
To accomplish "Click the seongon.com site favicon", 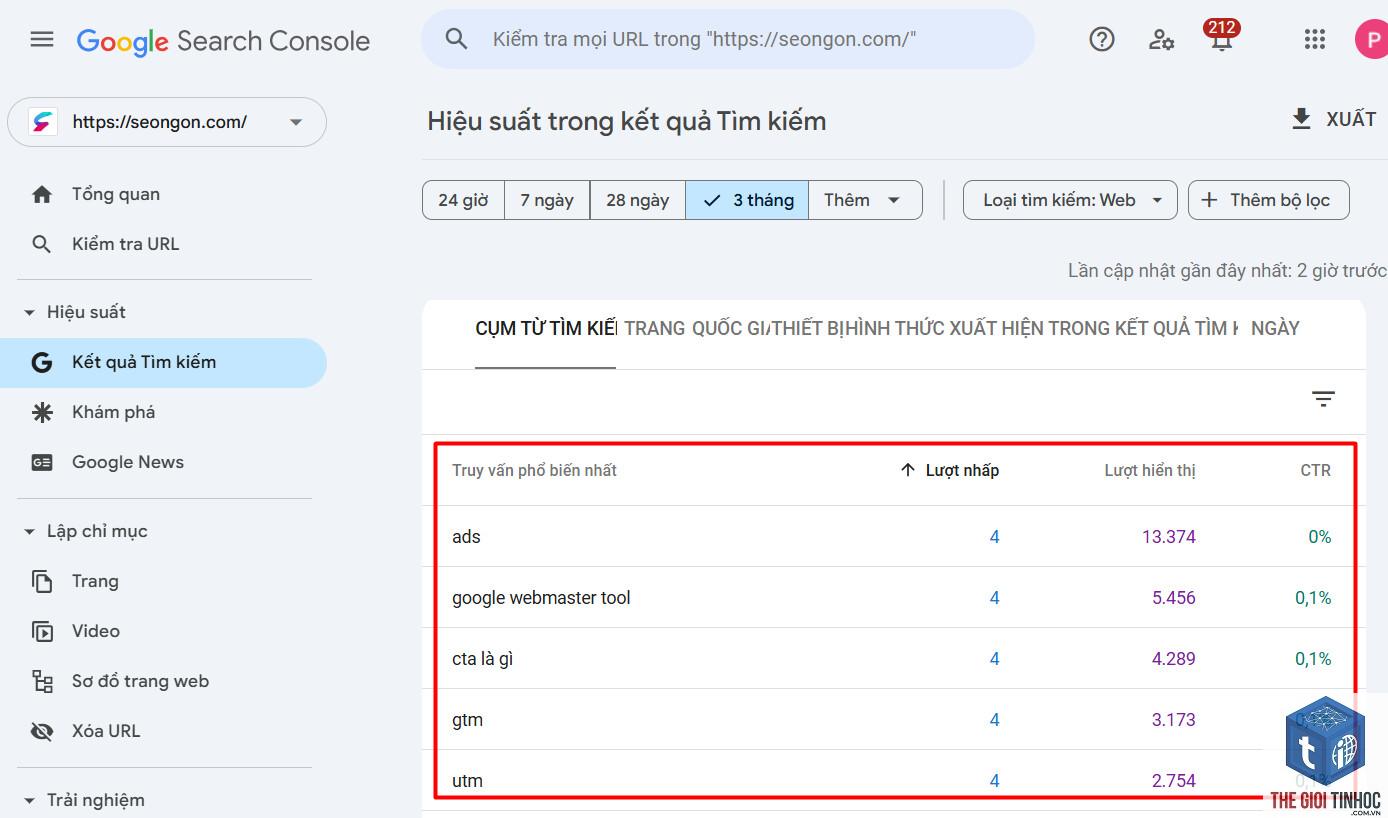I will [x=42, y=122].
